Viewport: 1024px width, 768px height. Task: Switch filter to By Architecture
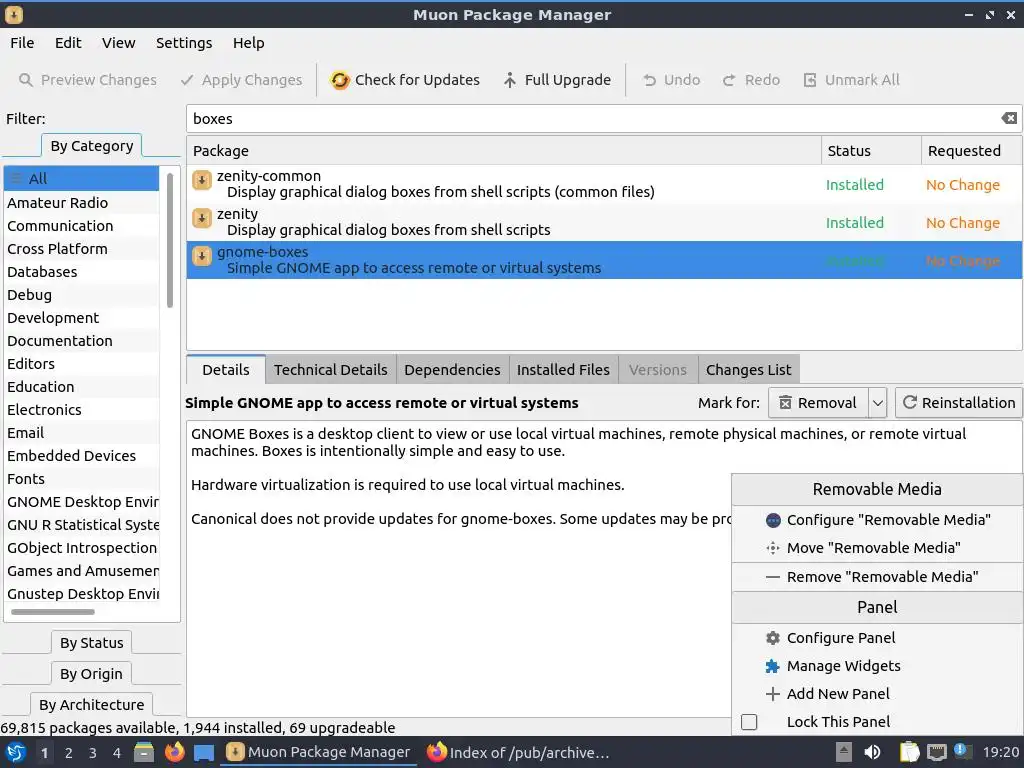point(91,704)
